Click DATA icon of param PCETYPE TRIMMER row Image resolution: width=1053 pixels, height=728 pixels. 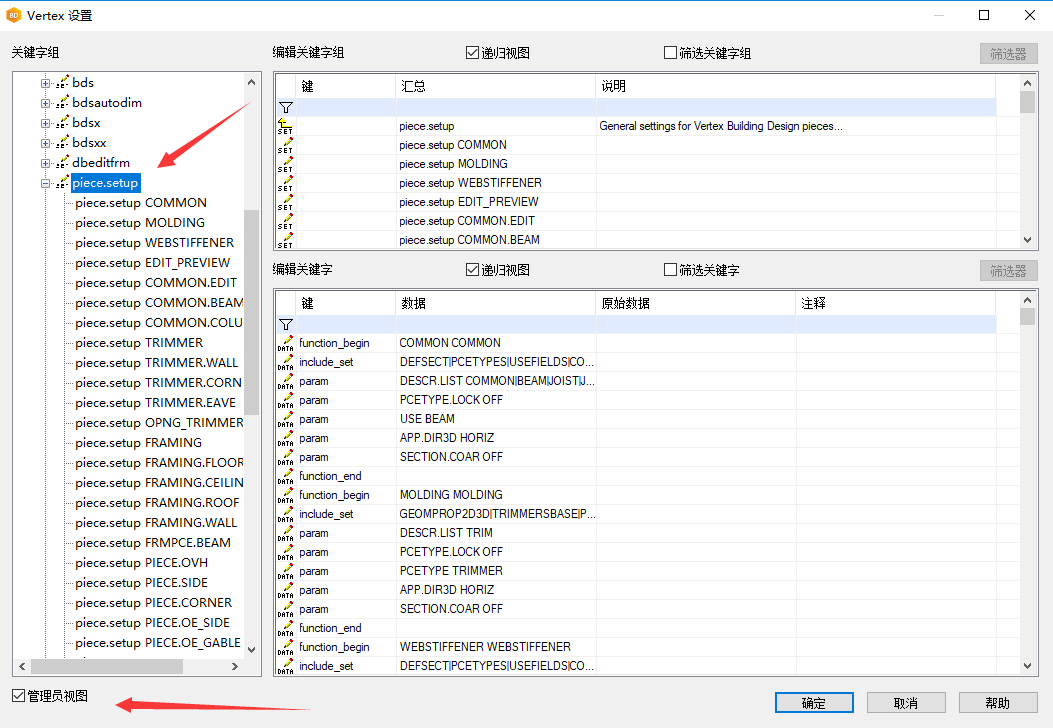pos(285,571)
